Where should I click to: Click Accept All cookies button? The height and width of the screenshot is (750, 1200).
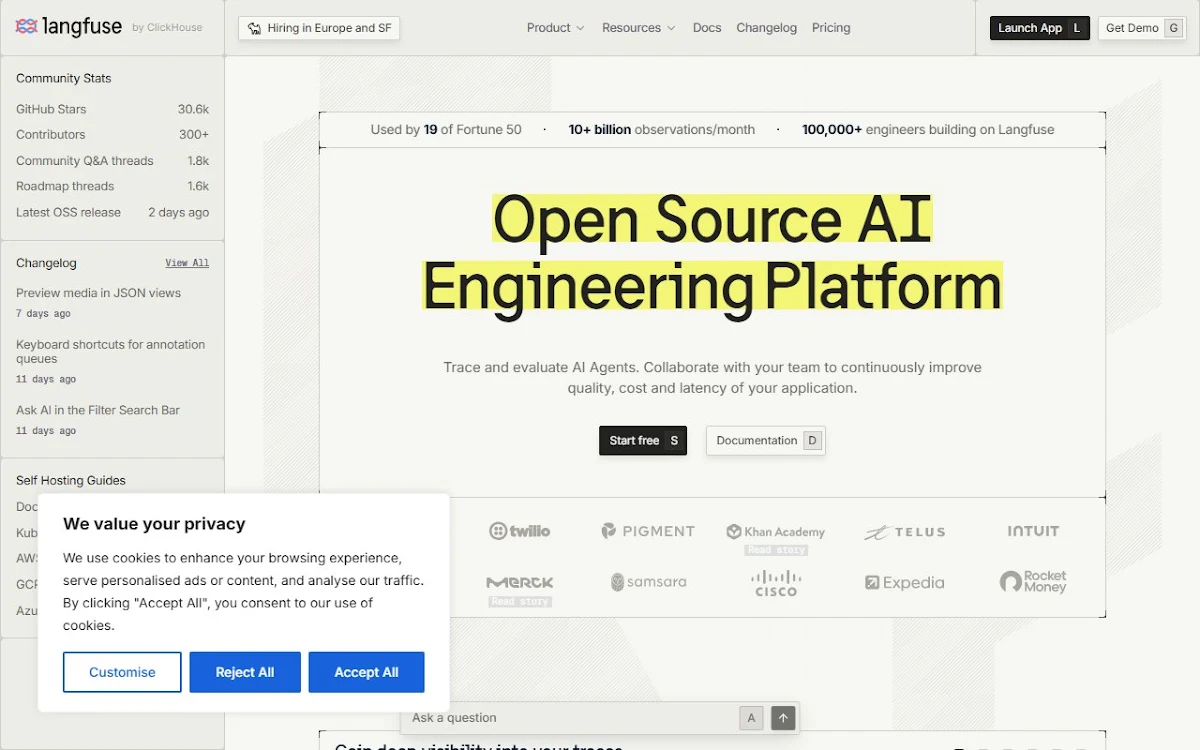coord(366,672)
